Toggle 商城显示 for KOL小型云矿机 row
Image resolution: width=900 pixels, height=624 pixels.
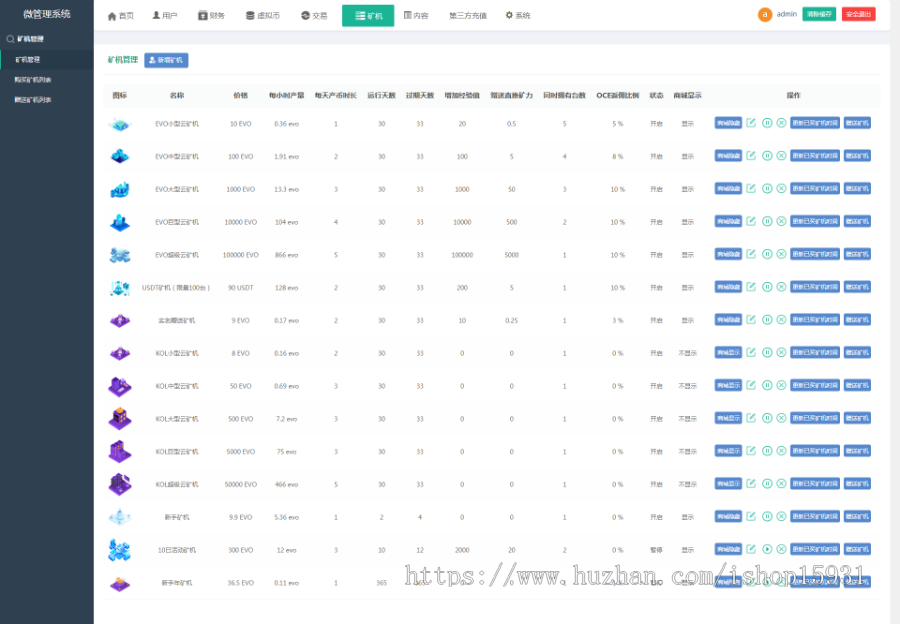pos(728,352)
